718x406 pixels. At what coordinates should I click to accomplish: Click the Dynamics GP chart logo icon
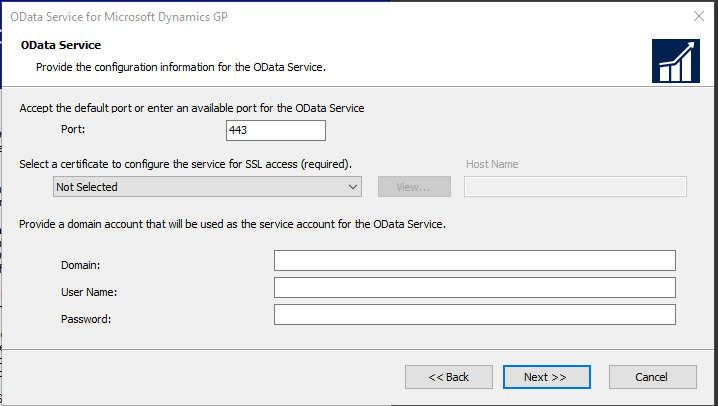pos(675,61)
